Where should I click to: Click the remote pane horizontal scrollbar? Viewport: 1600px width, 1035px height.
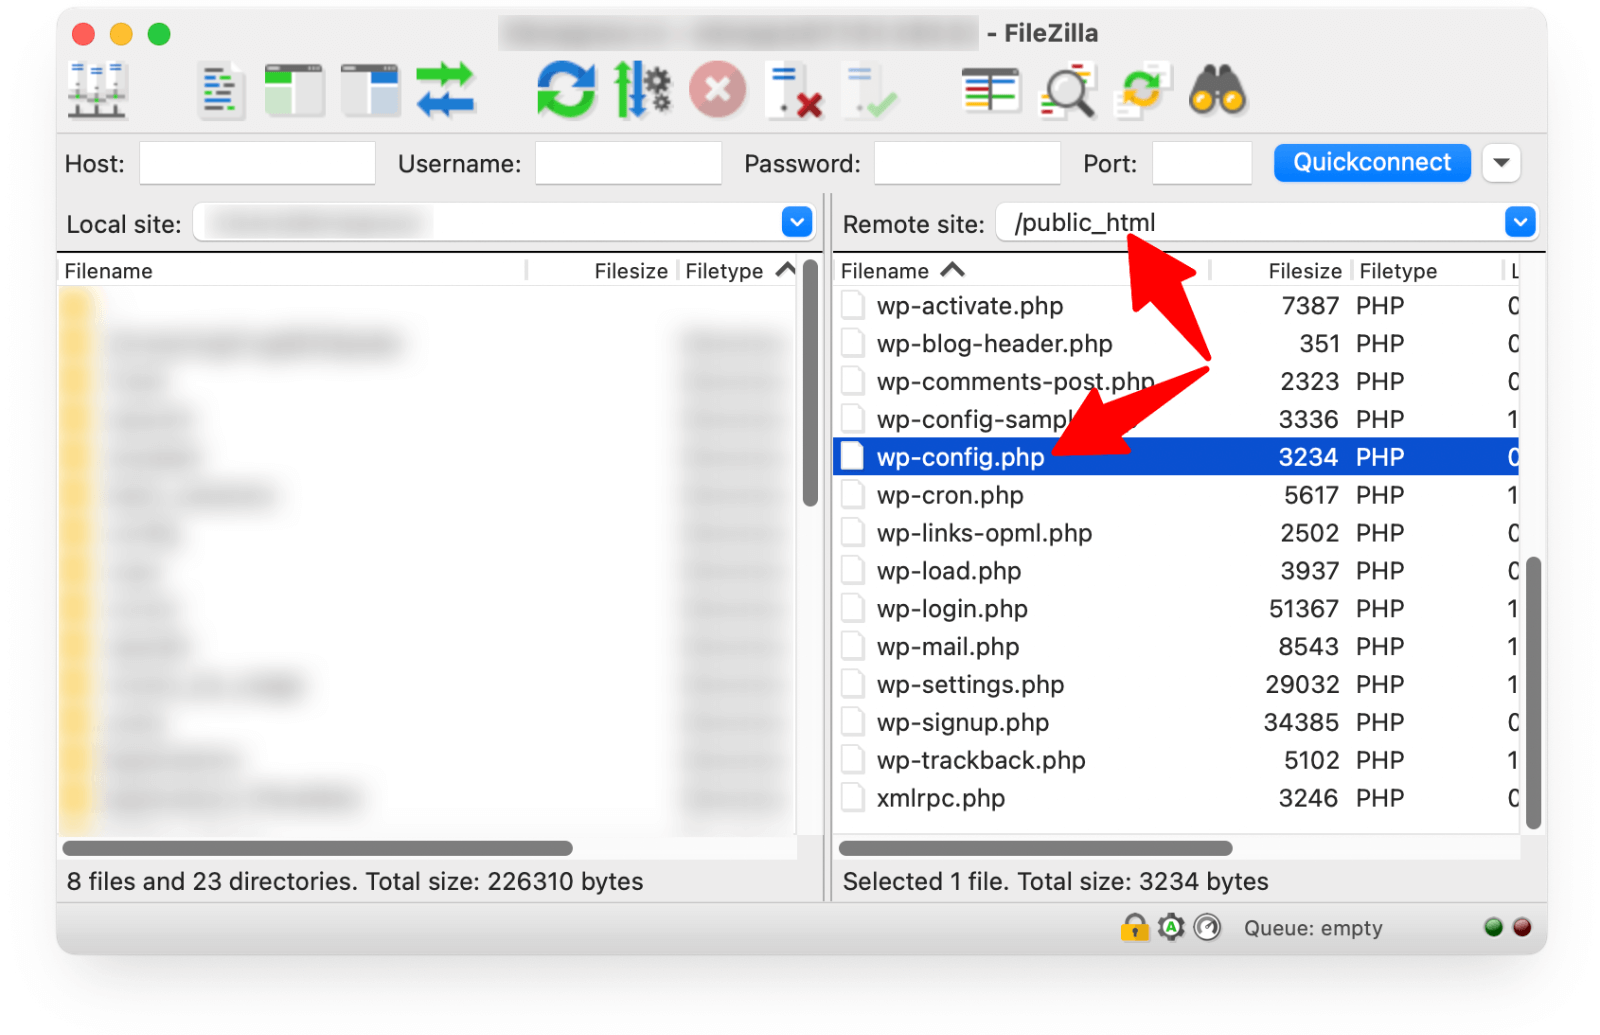[x=1035, y=849]
